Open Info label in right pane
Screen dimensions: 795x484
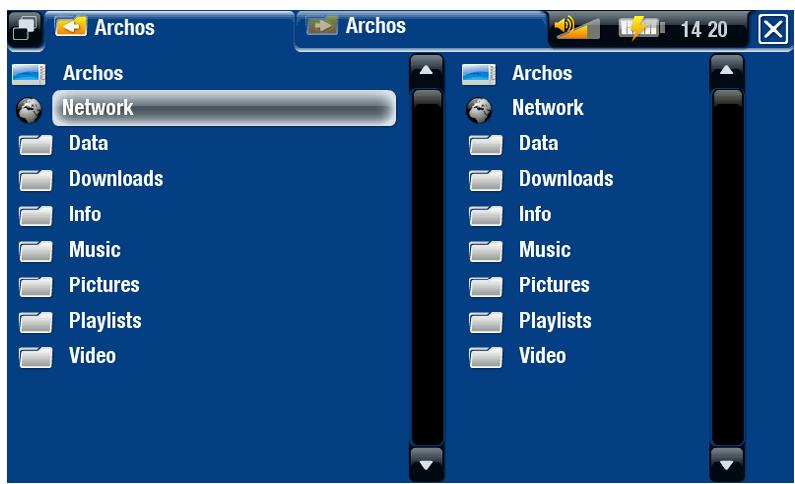coord(535,214)
